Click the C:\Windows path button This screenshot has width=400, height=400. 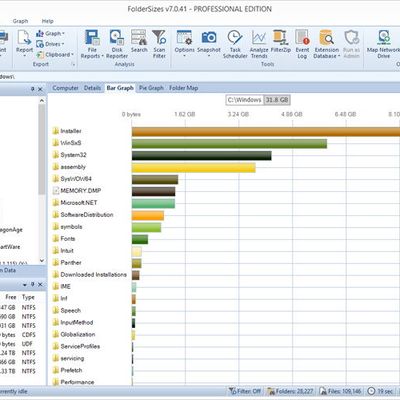click(x=245, y=100)
